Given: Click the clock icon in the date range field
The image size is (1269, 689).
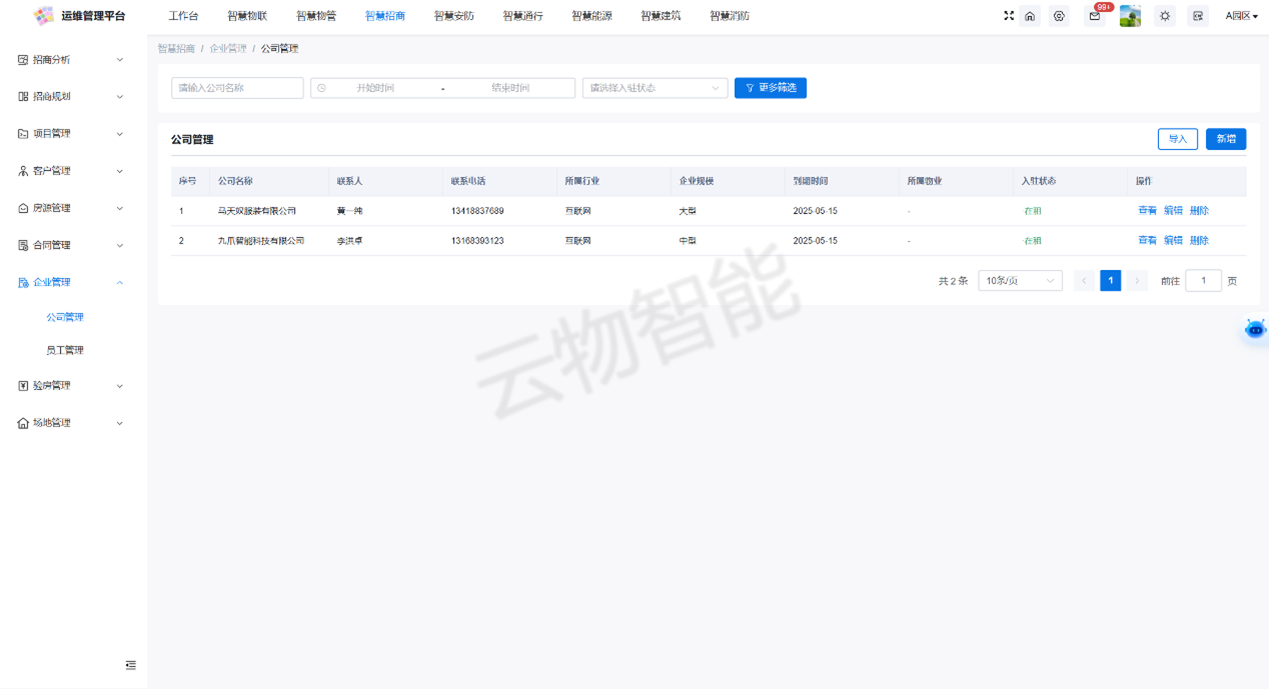Looking at the screenshot, I should pyautogui.click(x=321, y=88).
